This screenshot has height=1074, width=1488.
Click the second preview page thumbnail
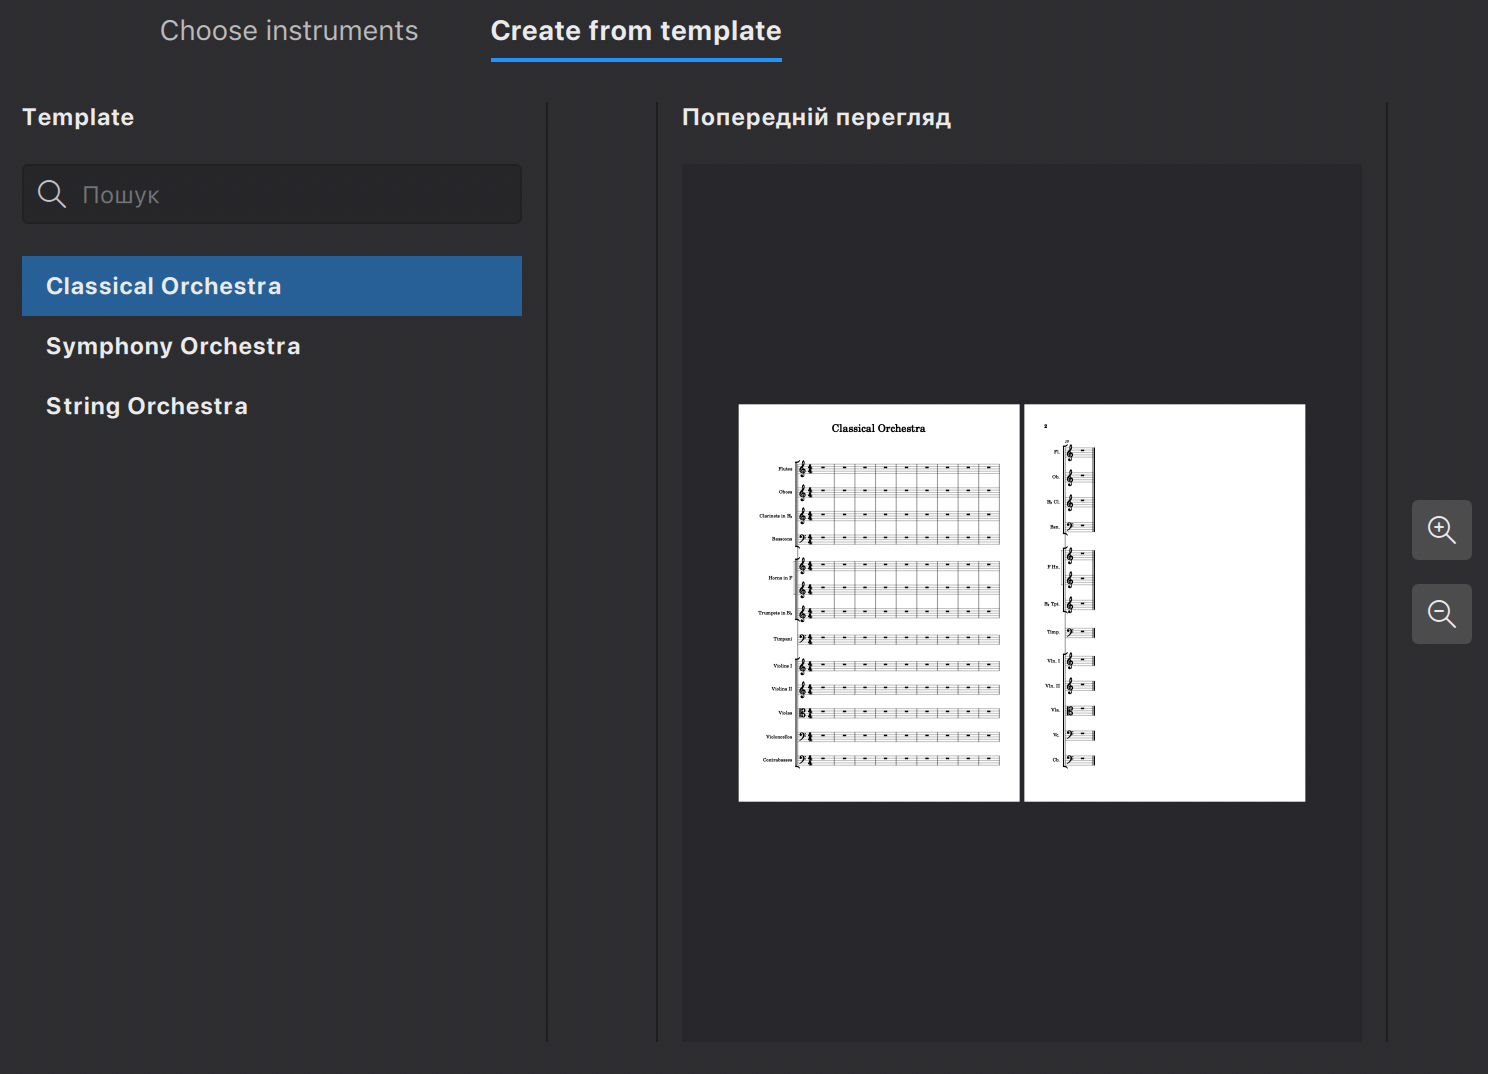point(1163,602)
